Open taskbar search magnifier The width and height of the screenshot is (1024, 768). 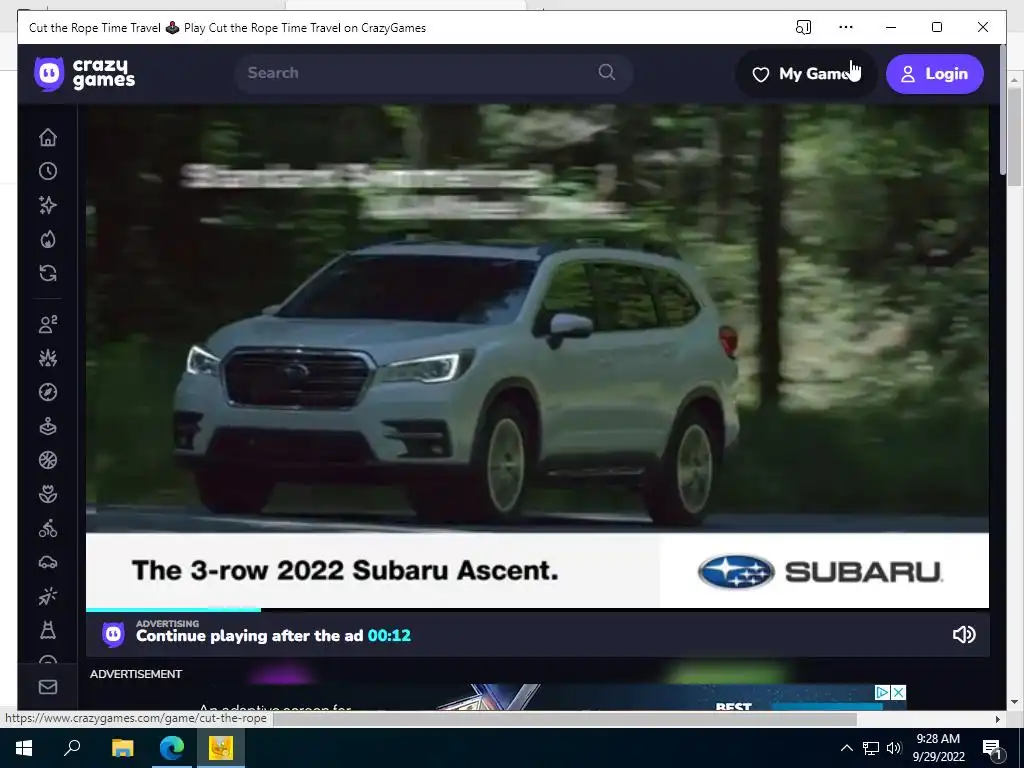(72, 748)
